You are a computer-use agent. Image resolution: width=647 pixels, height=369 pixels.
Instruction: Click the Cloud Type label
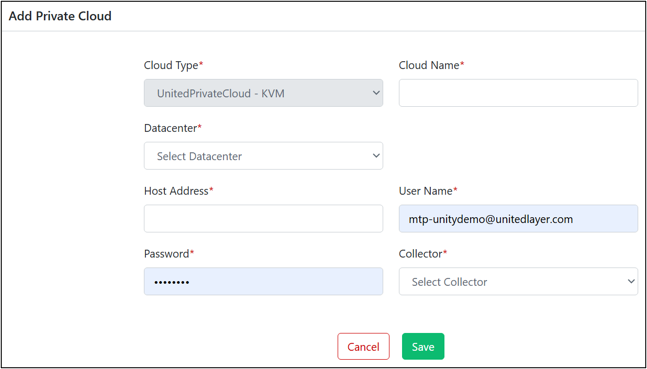174,65
